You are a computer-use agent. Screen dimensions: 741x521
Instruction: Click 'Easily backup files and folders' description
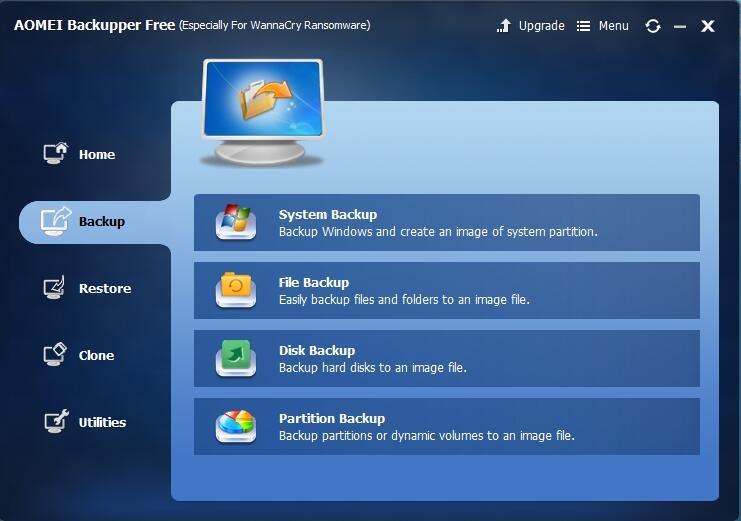click(x=404, y=300)
